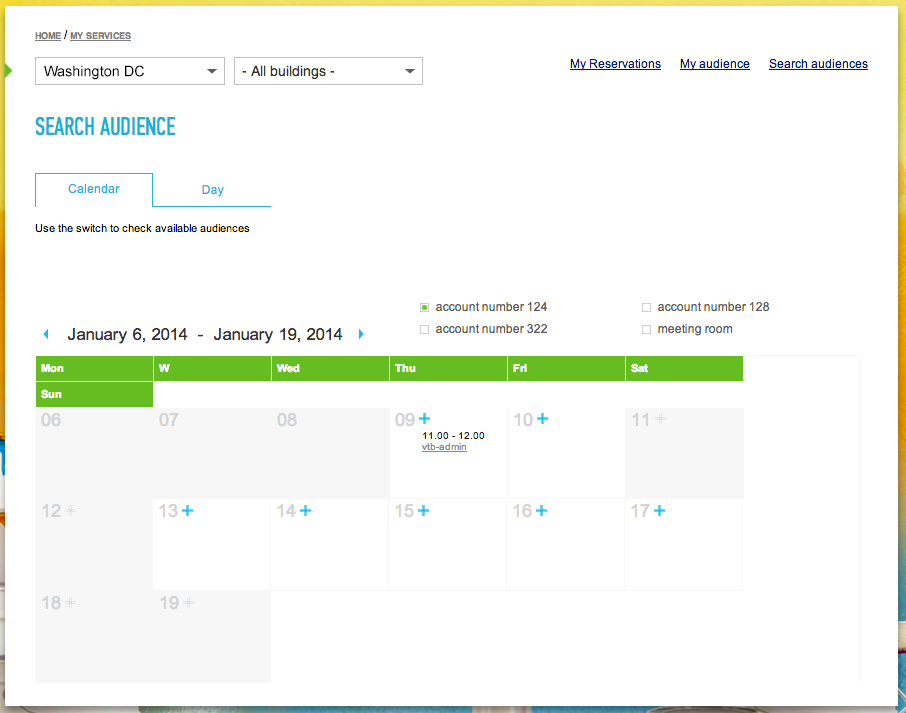
Task: Click the plus icon for day 17
Action: point(659,510)
